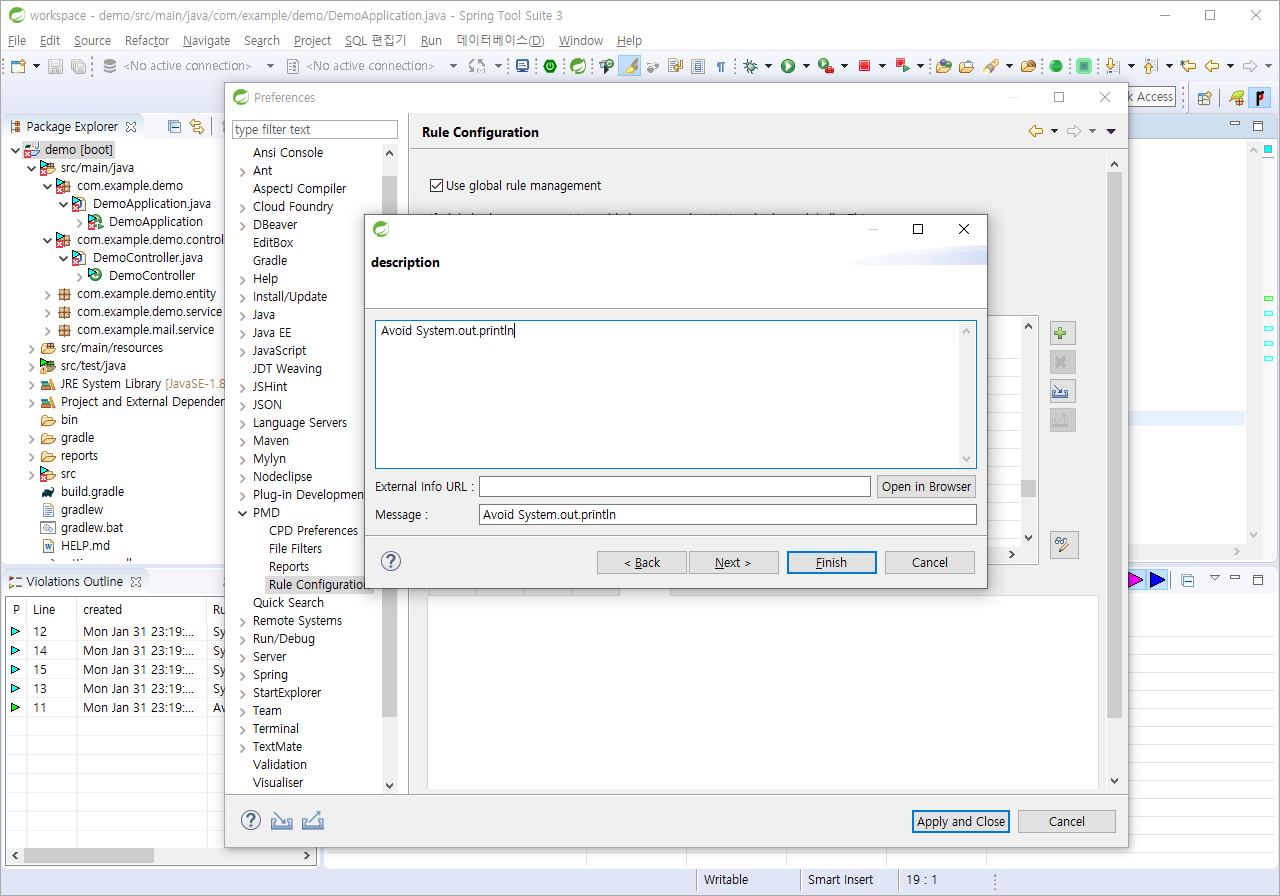Click Cancel in the description wizard

click(x=930, y=562)
